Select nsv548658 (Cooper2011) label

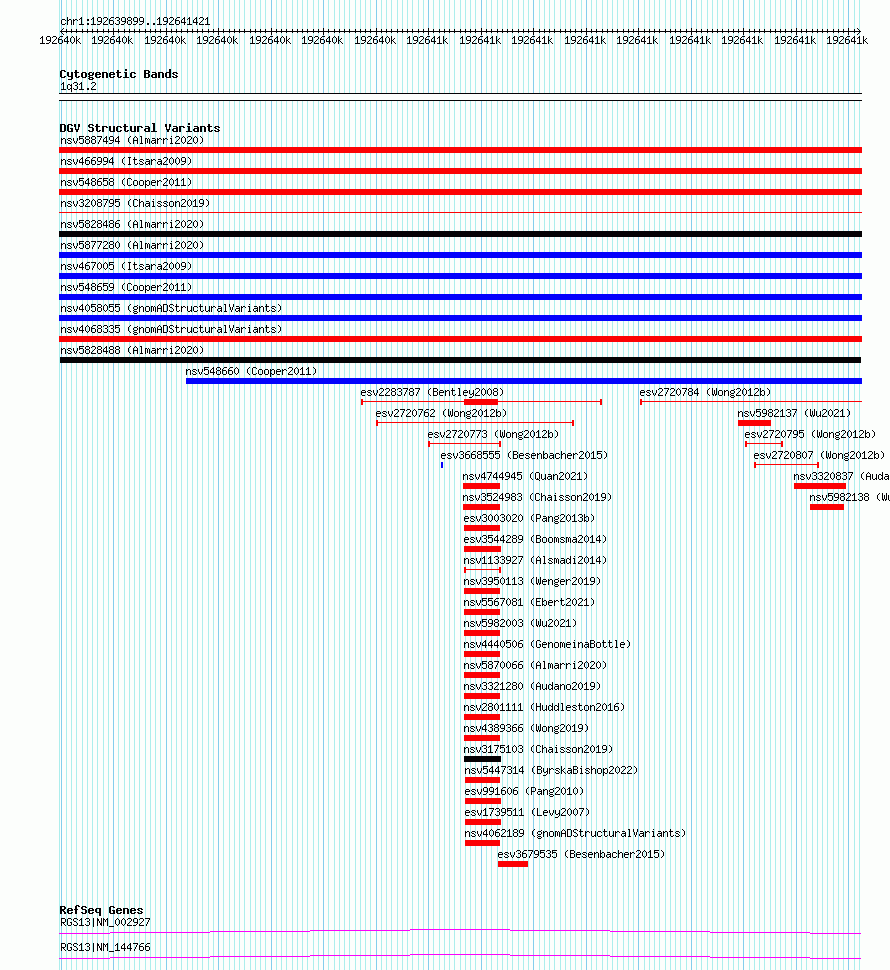point(126,182)
